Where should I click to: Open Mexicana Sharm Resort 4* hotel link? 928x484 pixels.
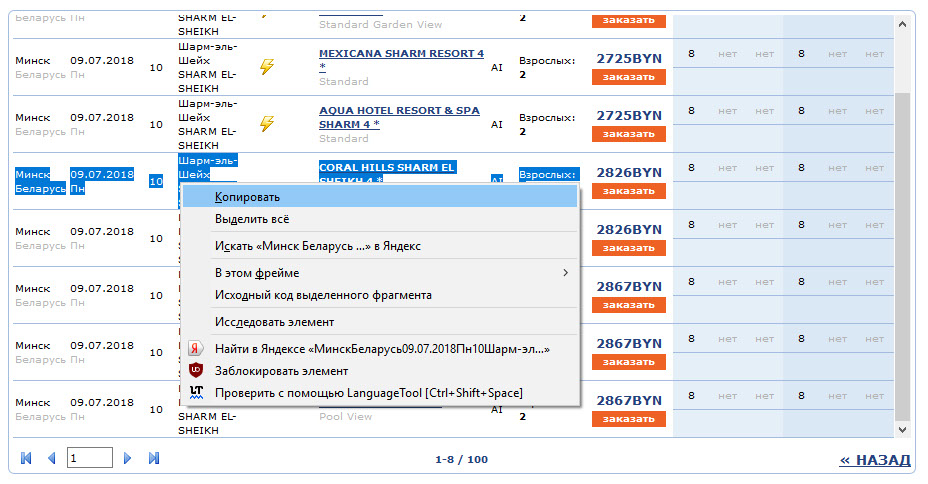401,54
